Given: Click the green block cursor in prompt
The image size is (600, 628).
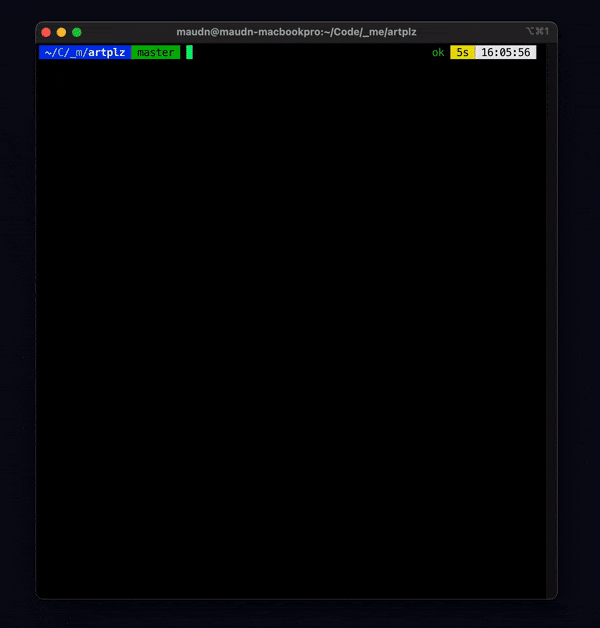Looking at the screenshot, I should click(x=189, y=52).
